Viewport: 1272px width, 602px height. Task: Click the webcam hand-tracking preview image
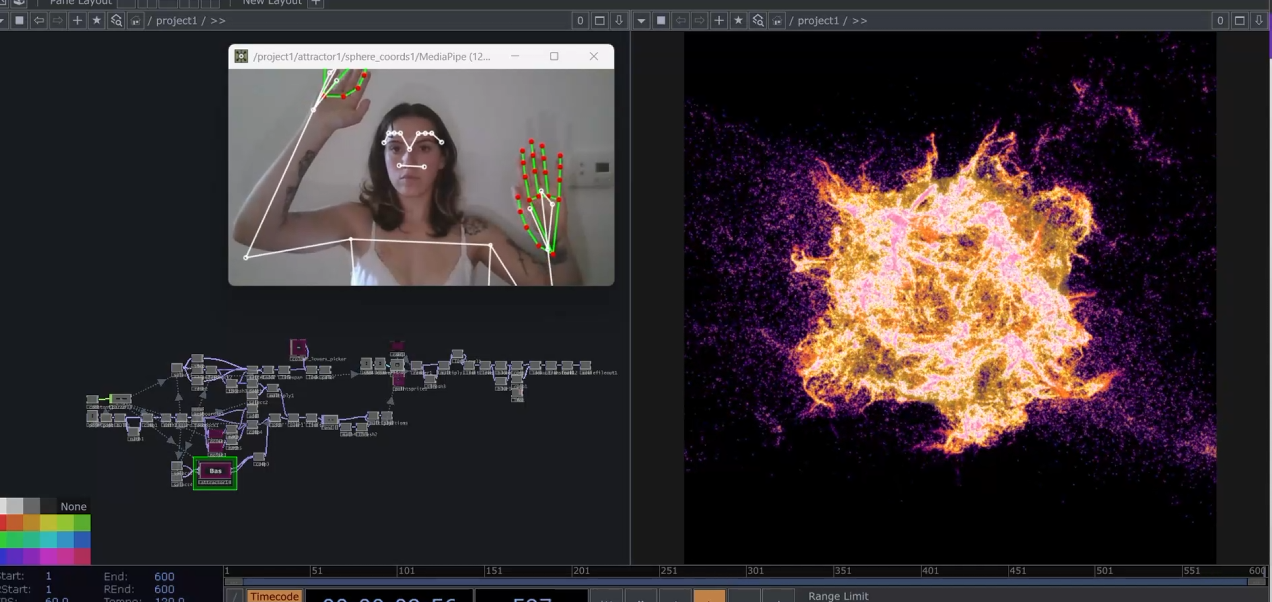[x=421, y=177]
